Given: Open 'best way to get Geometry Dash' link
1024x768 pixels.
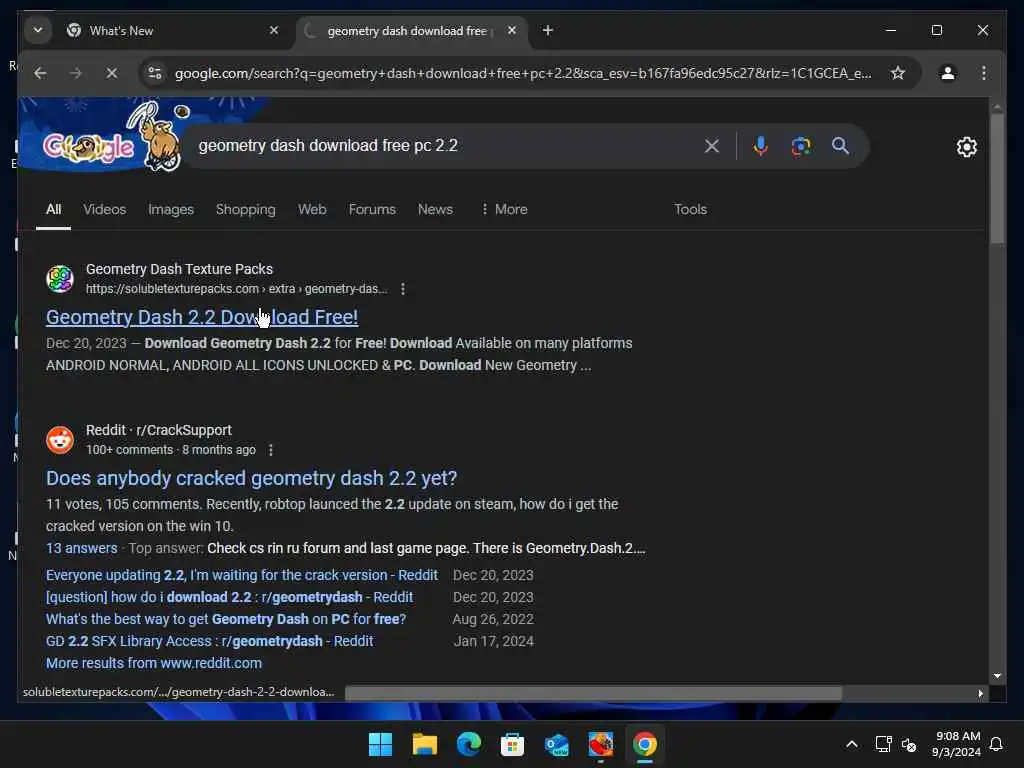Looking at the screenshot, I should [226, 619].
